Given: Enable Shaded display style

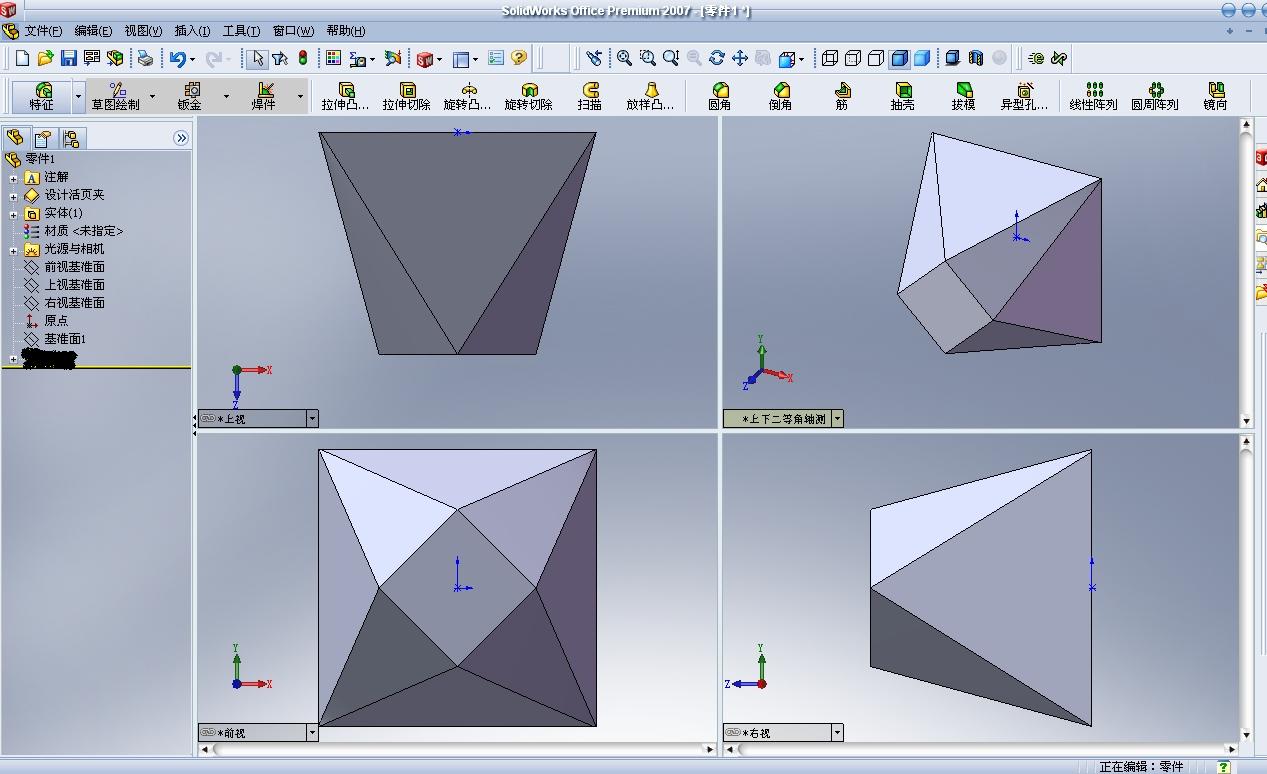Looking at the screenshot, I should pos(921,59).
